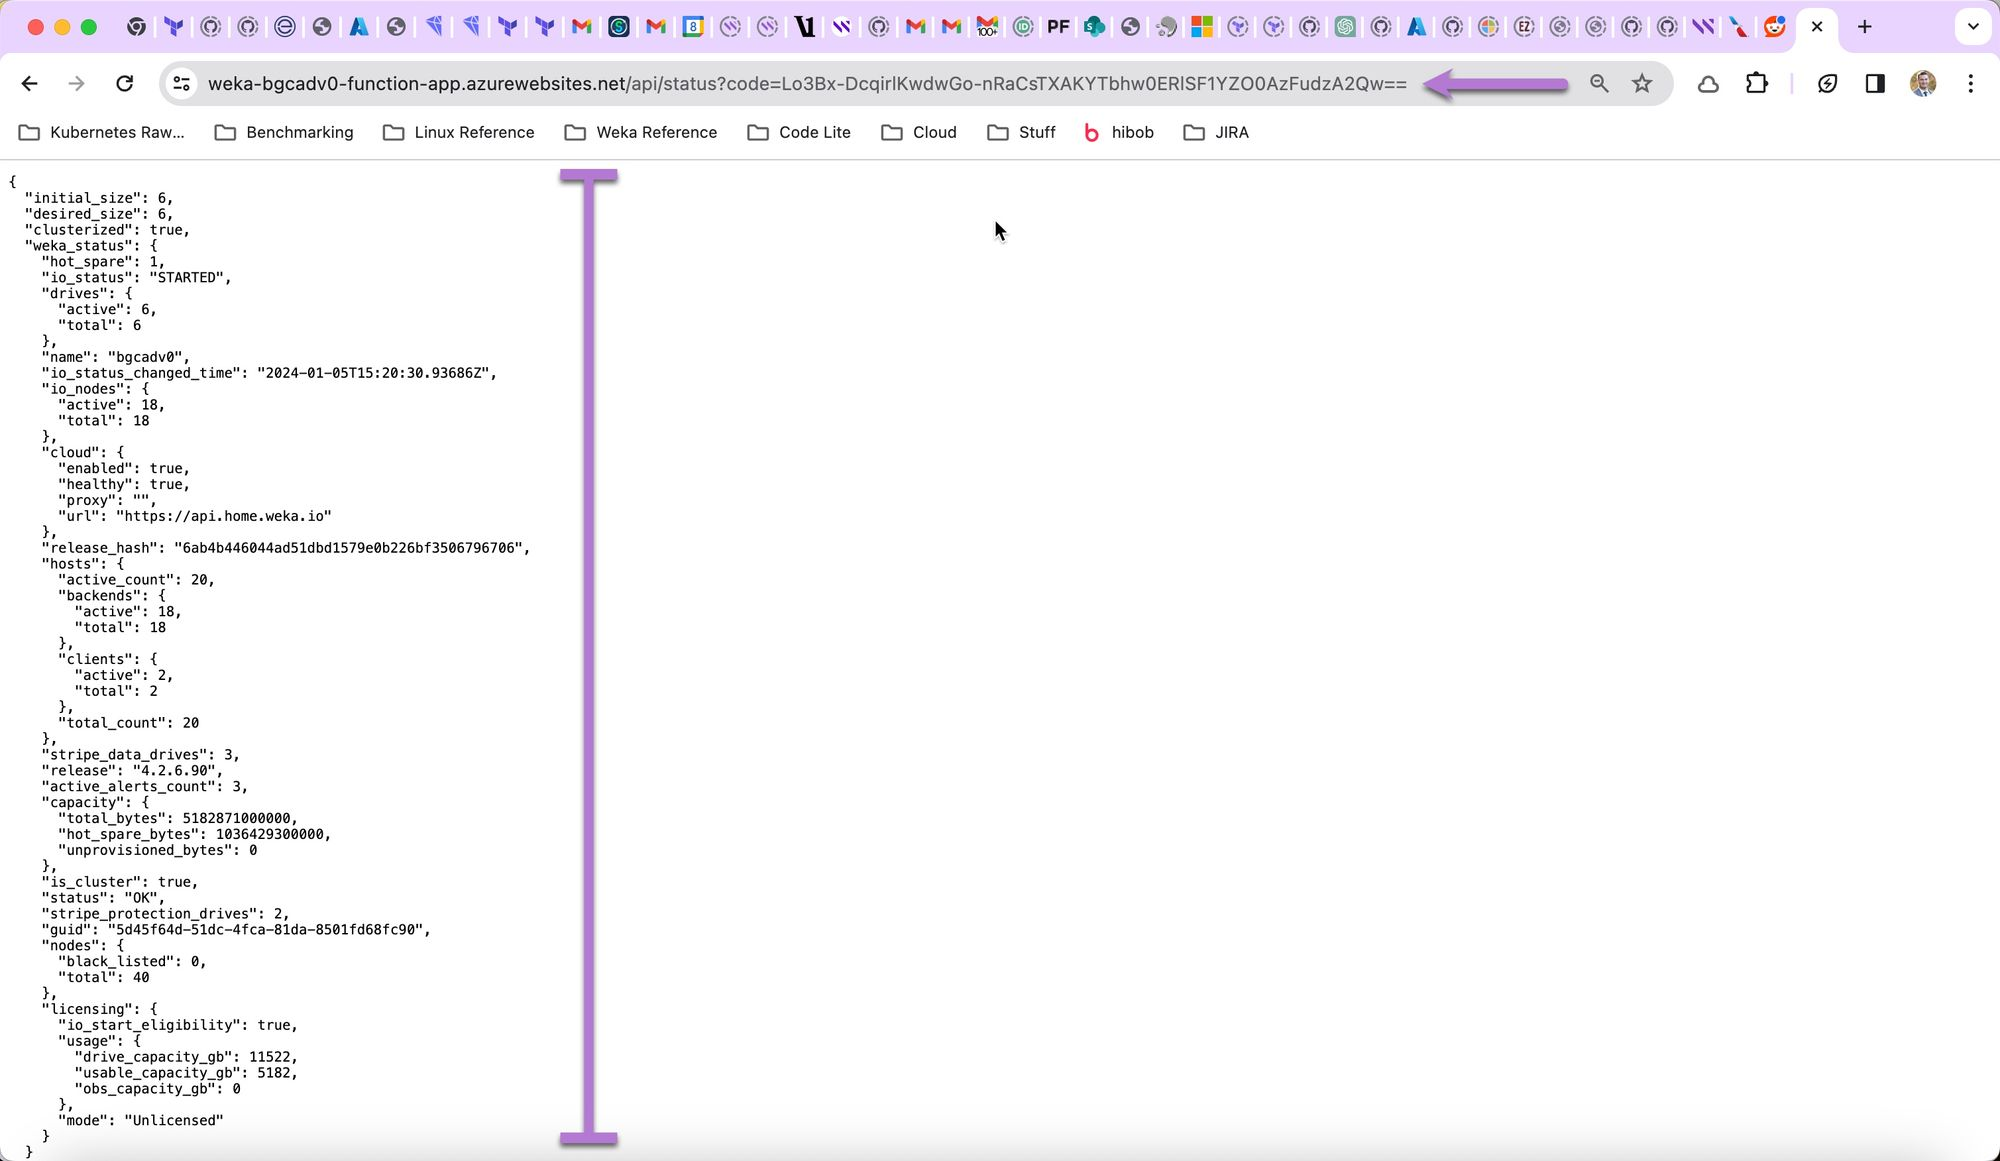The width and height of the screenshot is (2000, 1161).
Task: Open the Weka Reference bookmarks folder
Action: (641, 132)
